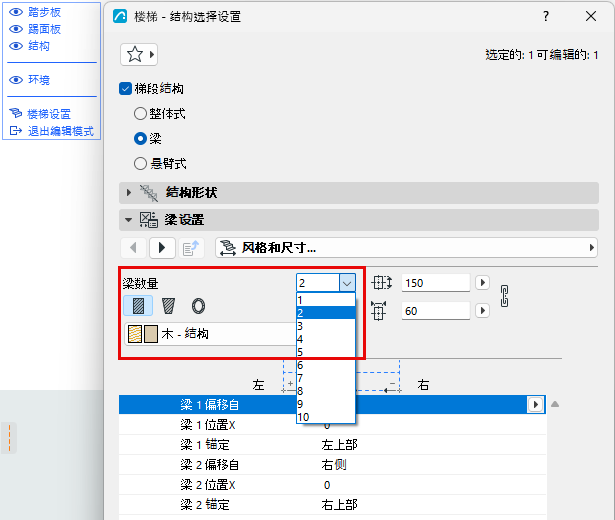Toggle visibility of 踢面板 (riser)
The image size is (615, 520).
16,29
